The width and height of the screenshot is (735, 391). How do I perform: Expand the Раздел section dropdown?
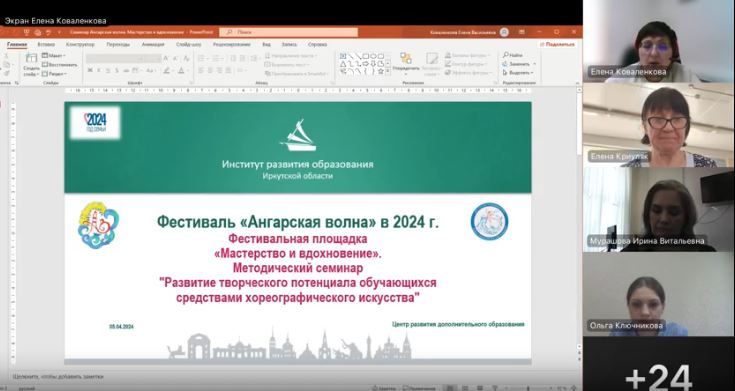[54, 74]
